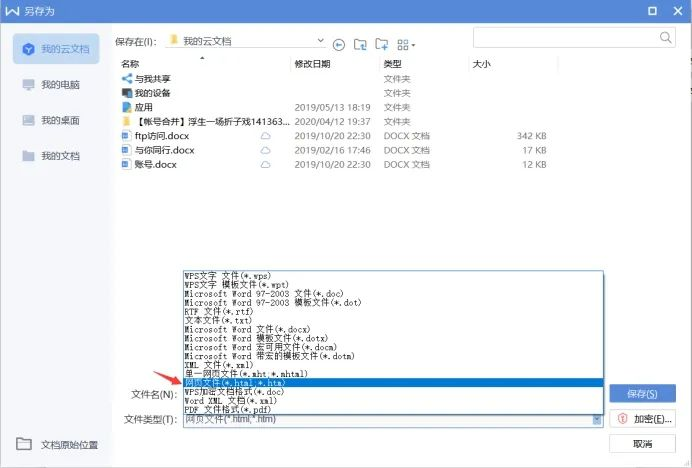Choose 网页文件(*.html;*.htm) highlighted option
692x468 pixels.
point(393,383)
